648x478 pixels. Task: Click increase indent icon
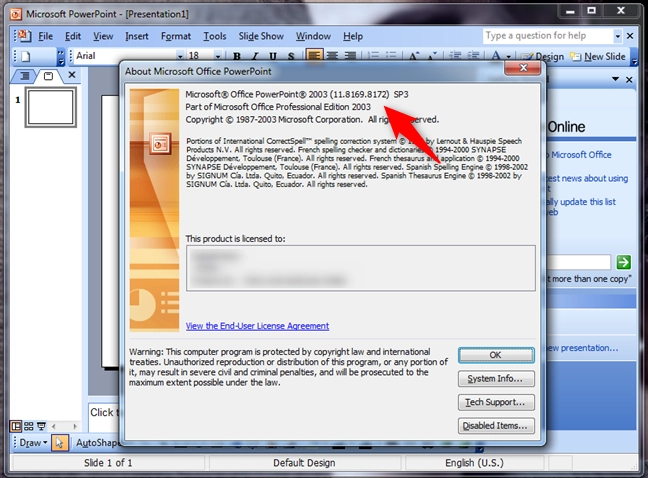[x=473, y=55]
